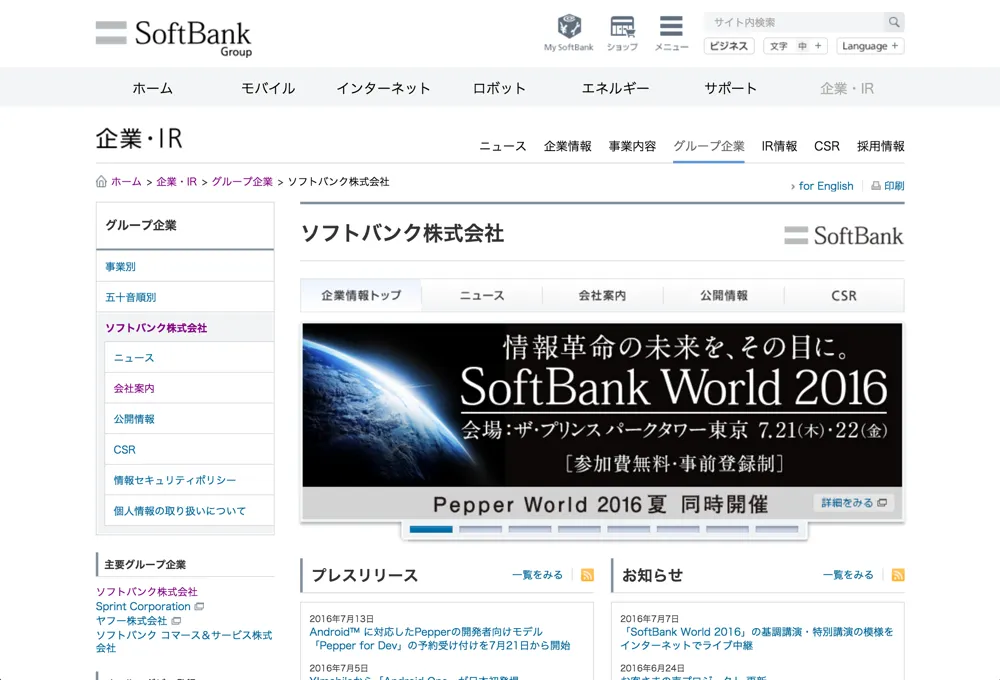Click the RSS icon beside お知らせ

[898, 575]
